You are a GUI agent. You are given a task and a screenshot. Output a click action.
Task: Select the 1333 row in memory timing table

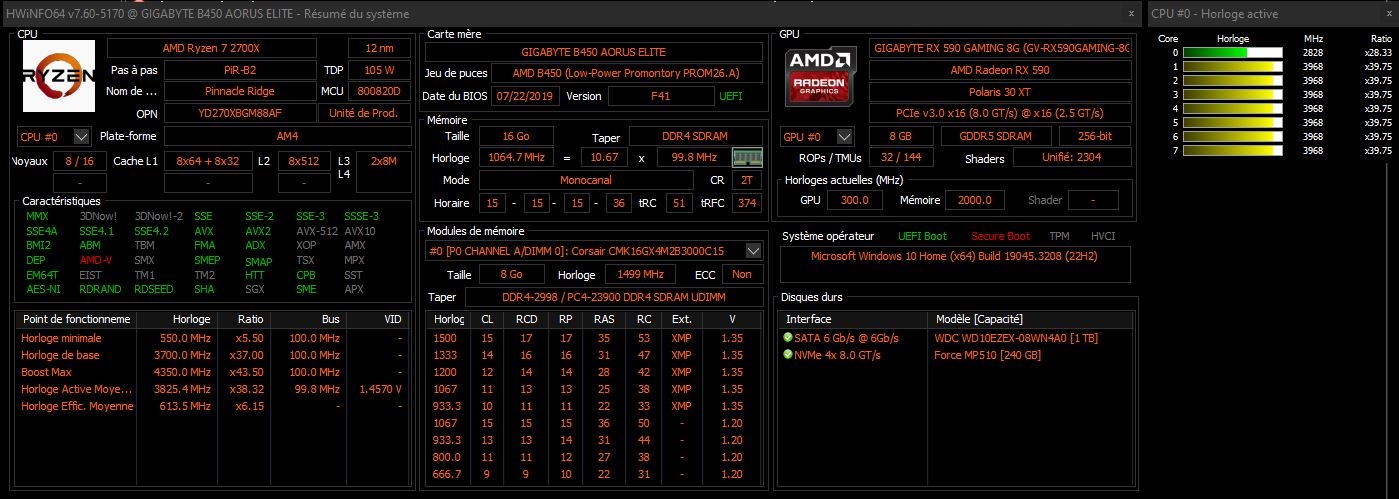[594, 354]
